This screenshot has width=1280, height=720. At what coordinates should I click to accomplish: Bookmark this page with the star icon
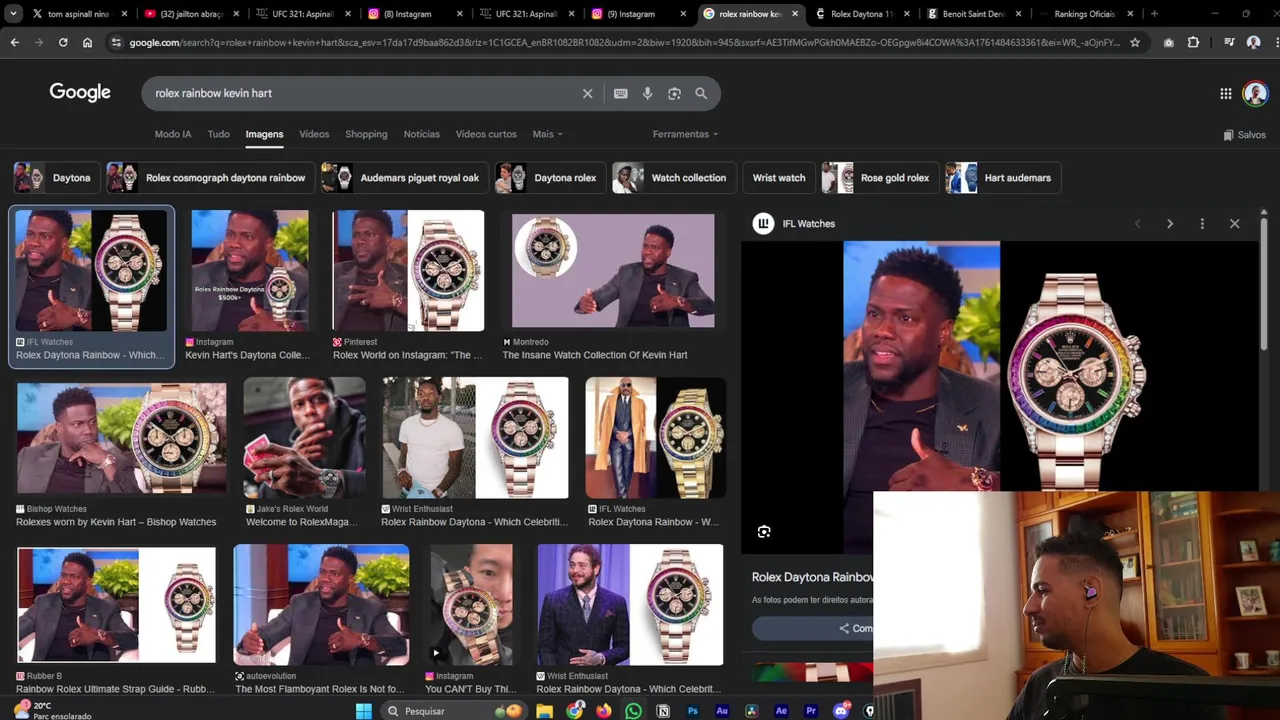tap(1135, 42)
